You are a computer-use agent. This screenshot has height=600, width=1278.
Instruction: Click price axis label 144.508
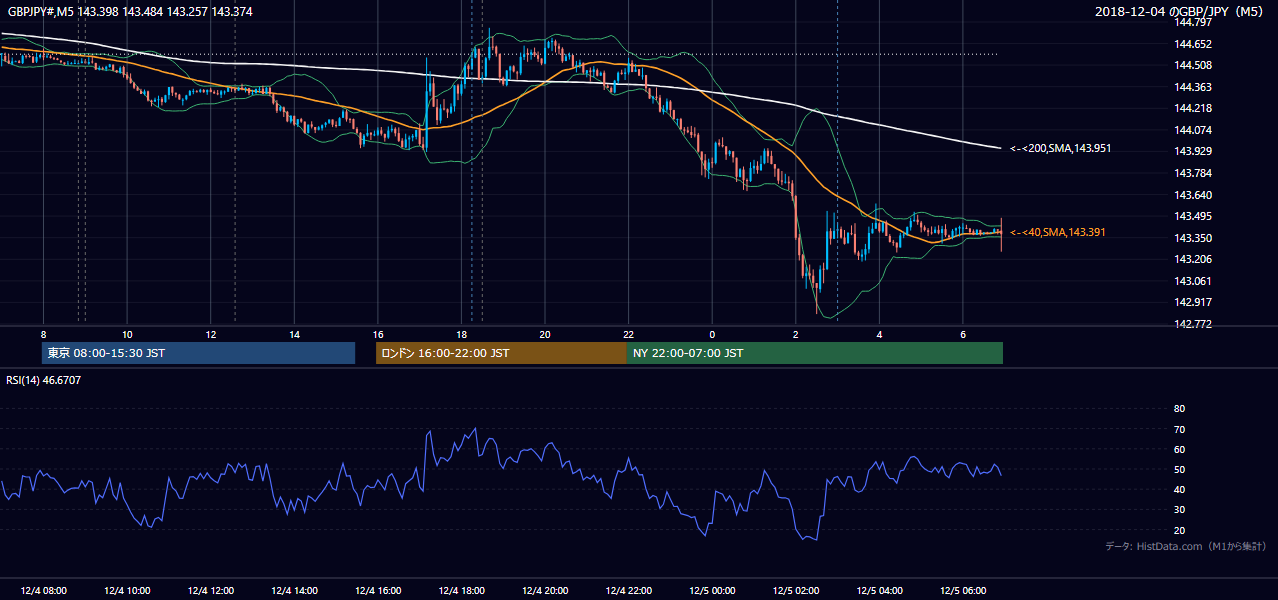pyautogui.click(x=1192, y=66)
